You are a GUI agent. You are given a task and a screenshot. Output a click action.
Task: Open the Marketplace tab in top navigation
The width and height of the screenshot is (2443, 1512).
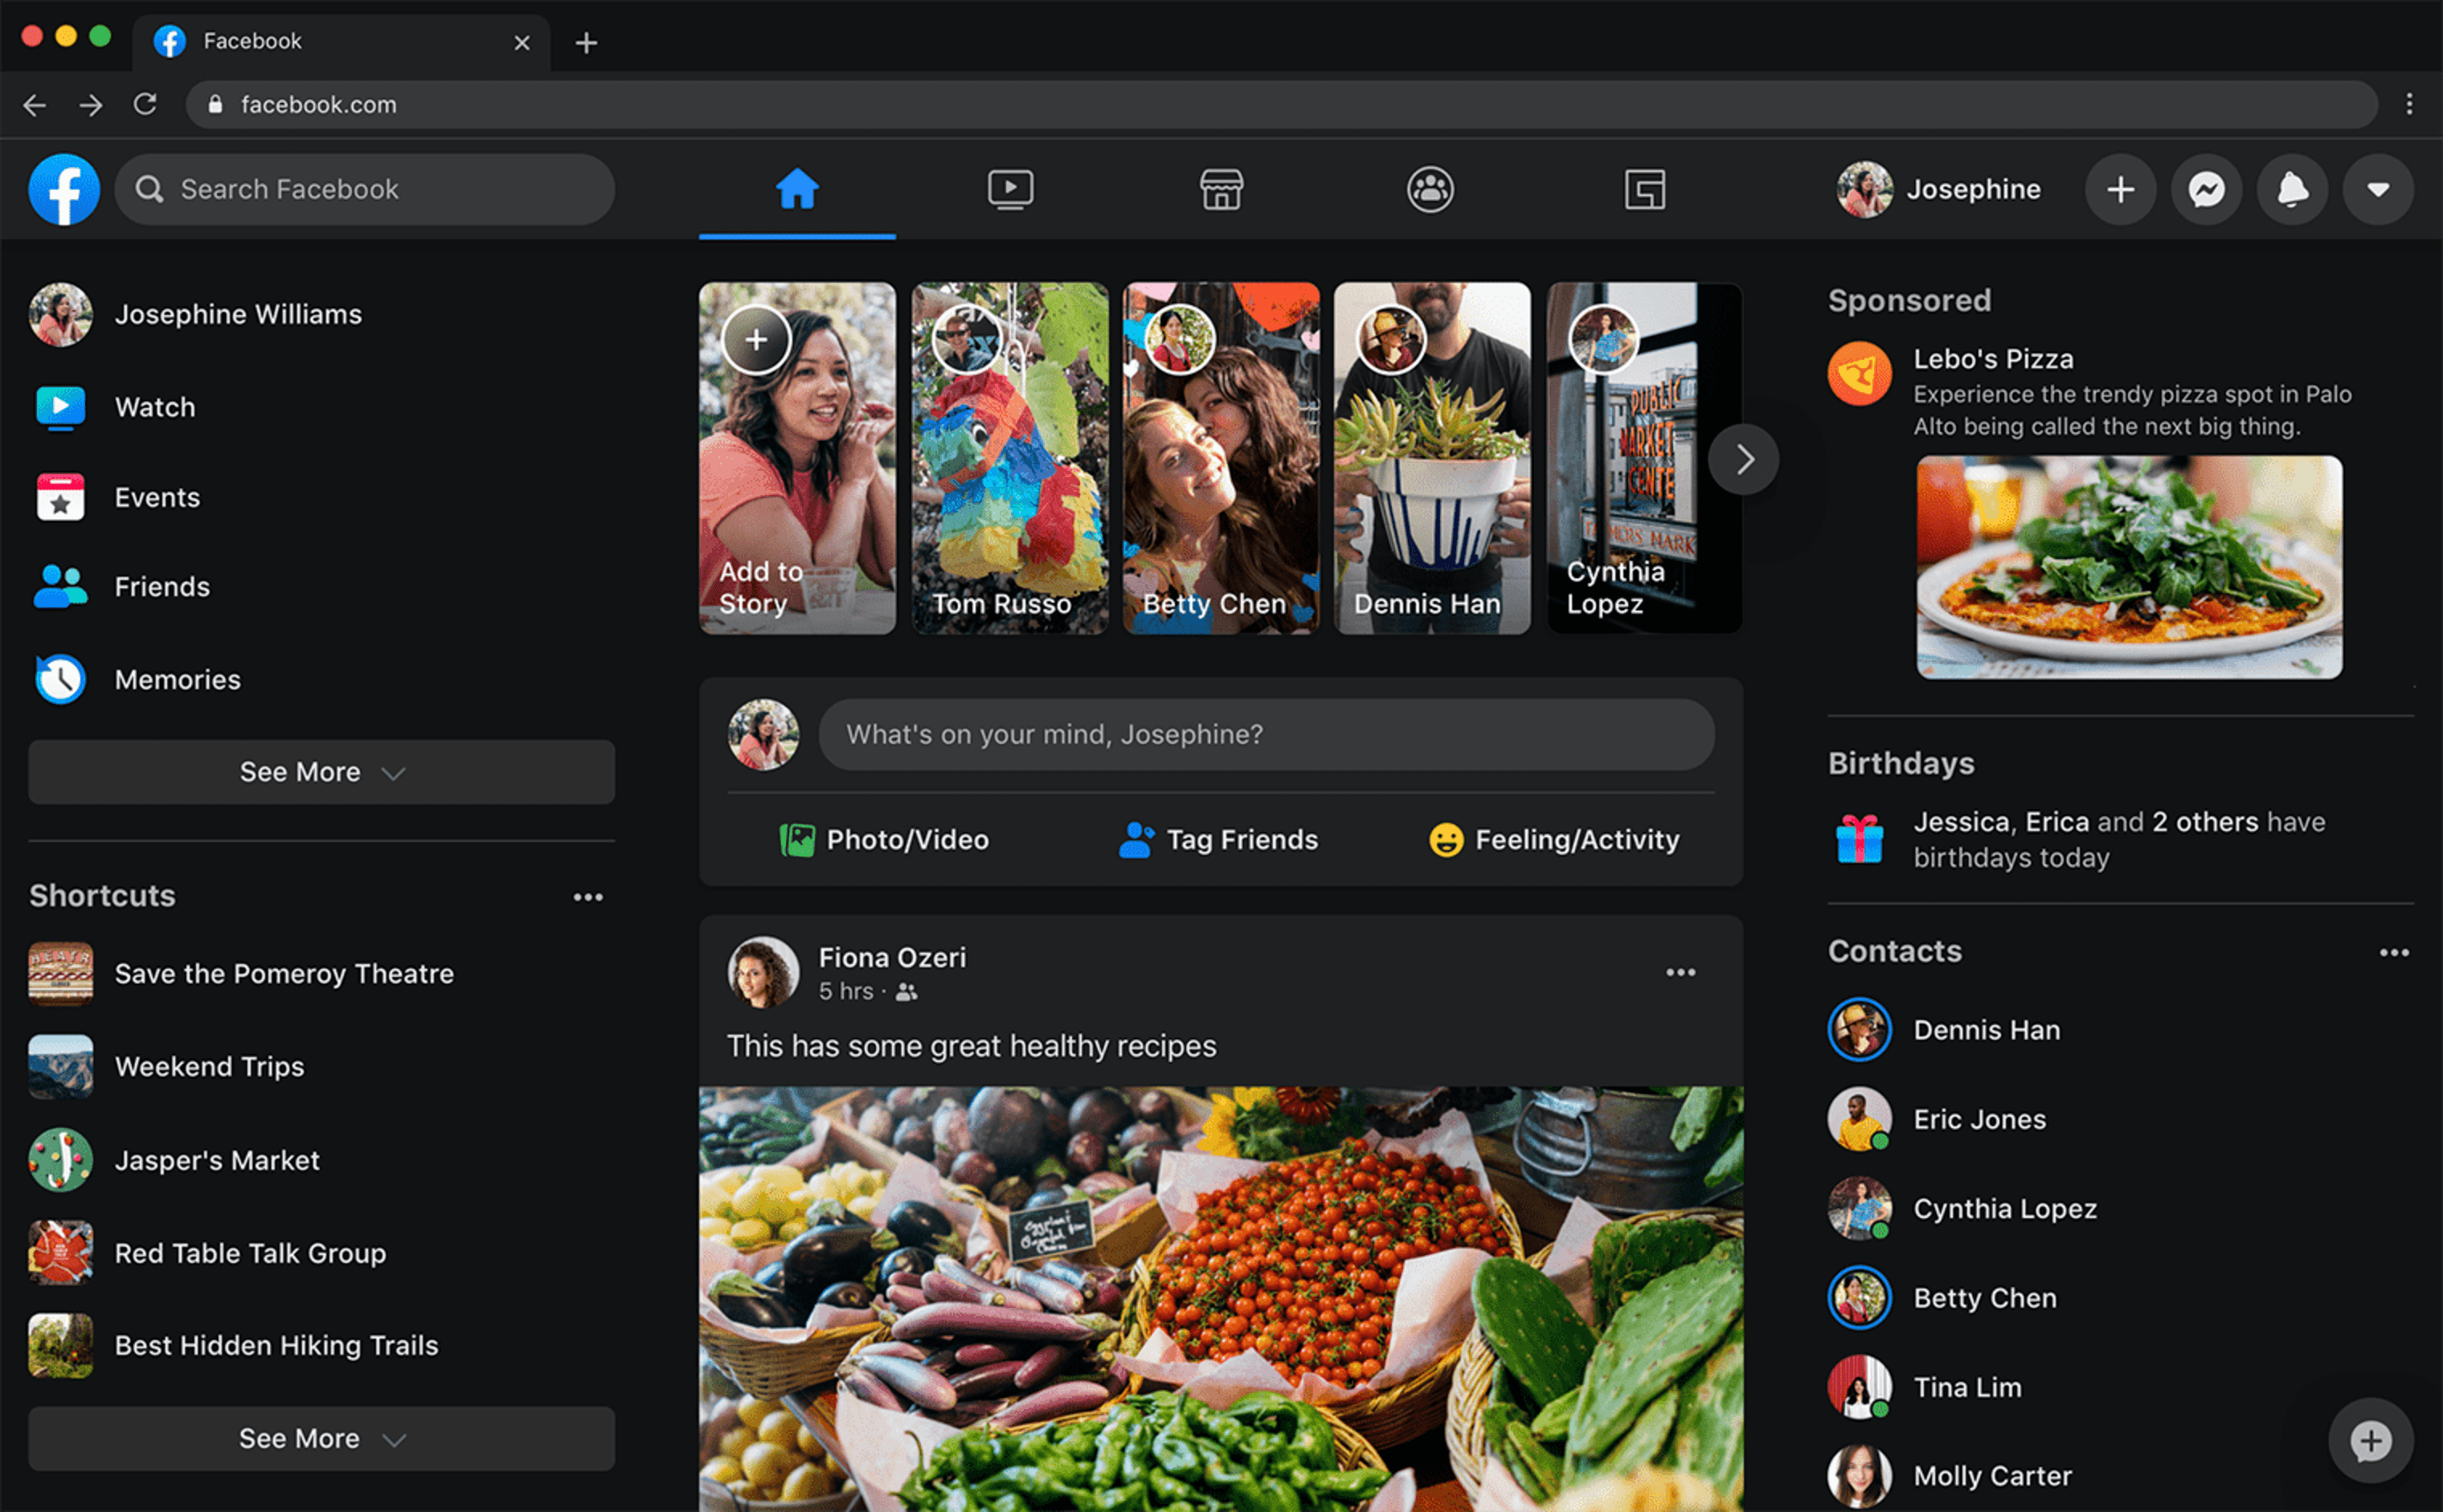coord(1221,189)
